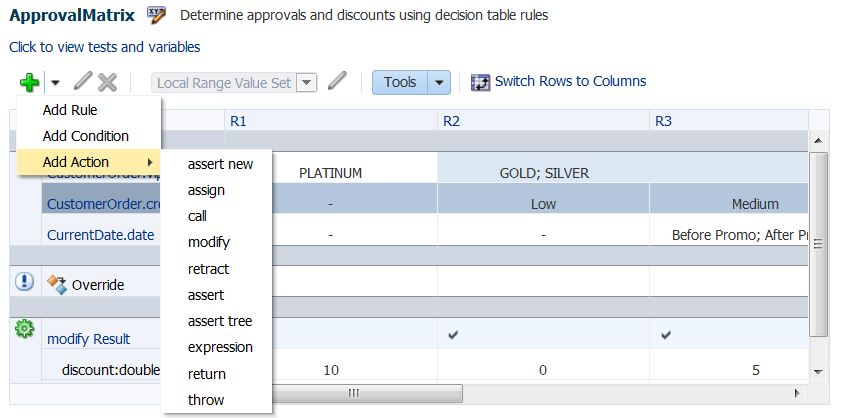Select assert tree from the submenu
The width and height of the screenshot is (841, 418).
tap(217, 321)
